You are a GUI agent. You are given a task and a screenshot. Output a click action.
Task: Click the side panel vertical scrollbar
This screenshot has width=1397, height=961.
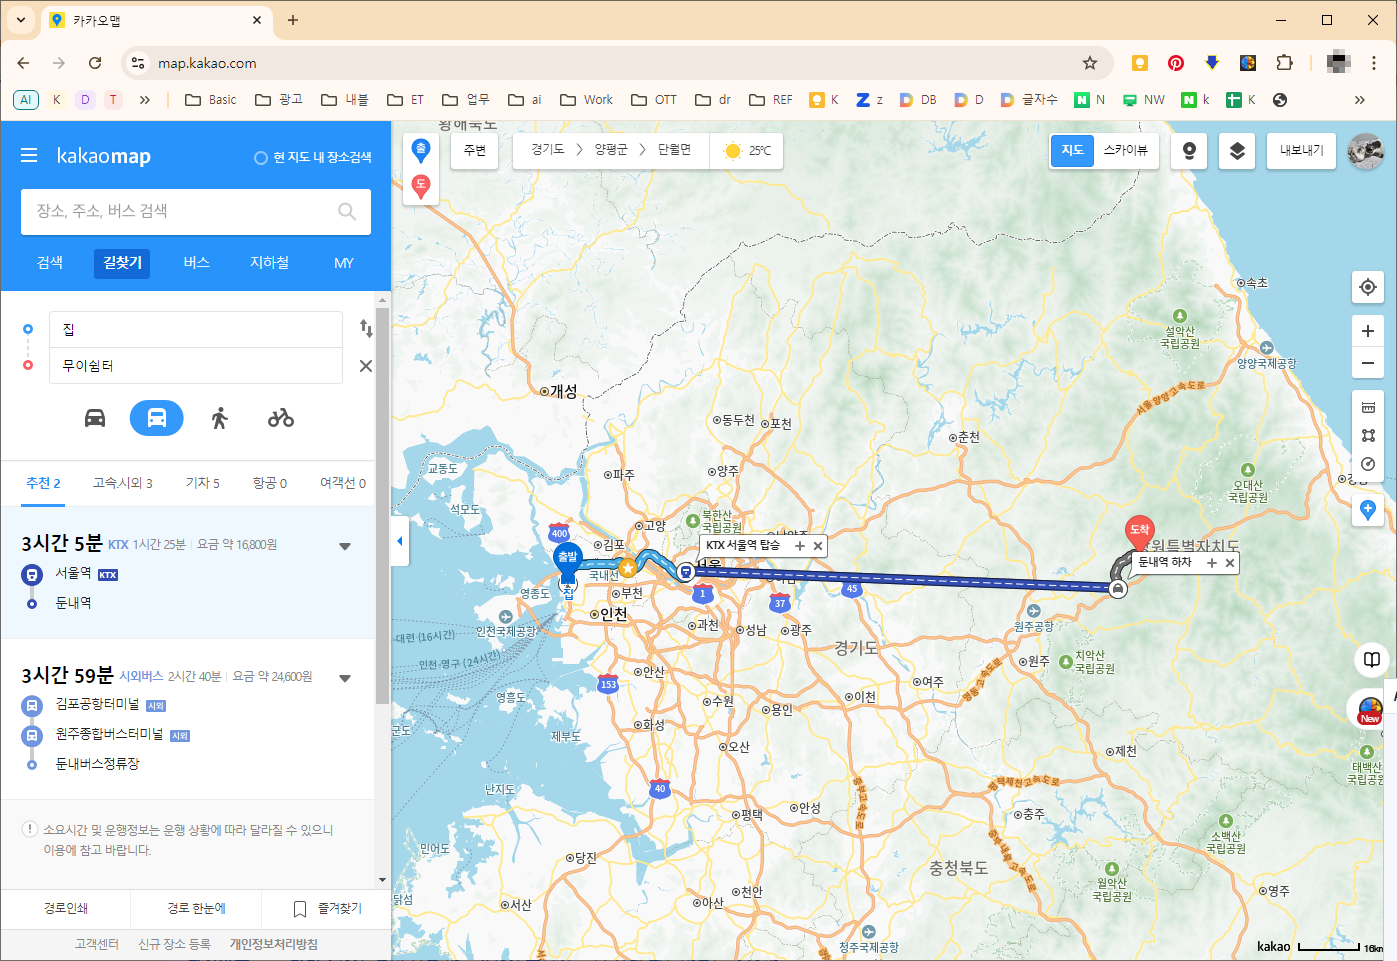click(383, 505)
